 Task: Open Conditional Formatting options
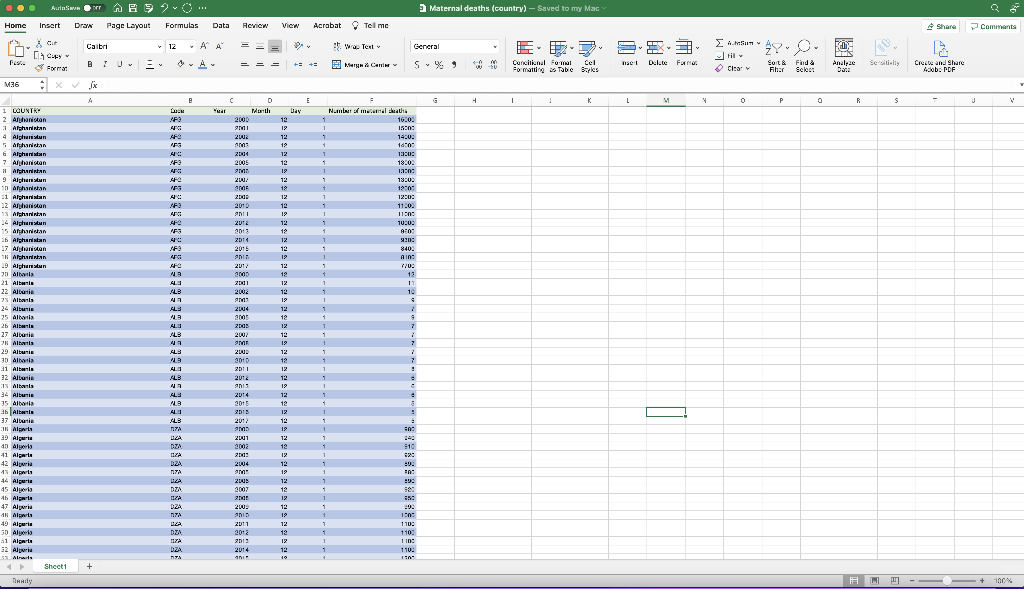click(x=527, y=55)
